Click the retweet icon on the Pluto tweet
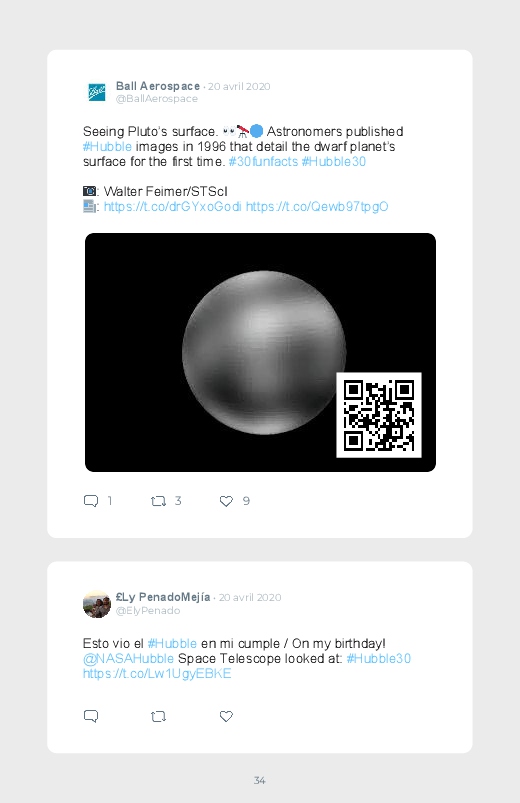 pyautogui.click(x=158, y=501)
